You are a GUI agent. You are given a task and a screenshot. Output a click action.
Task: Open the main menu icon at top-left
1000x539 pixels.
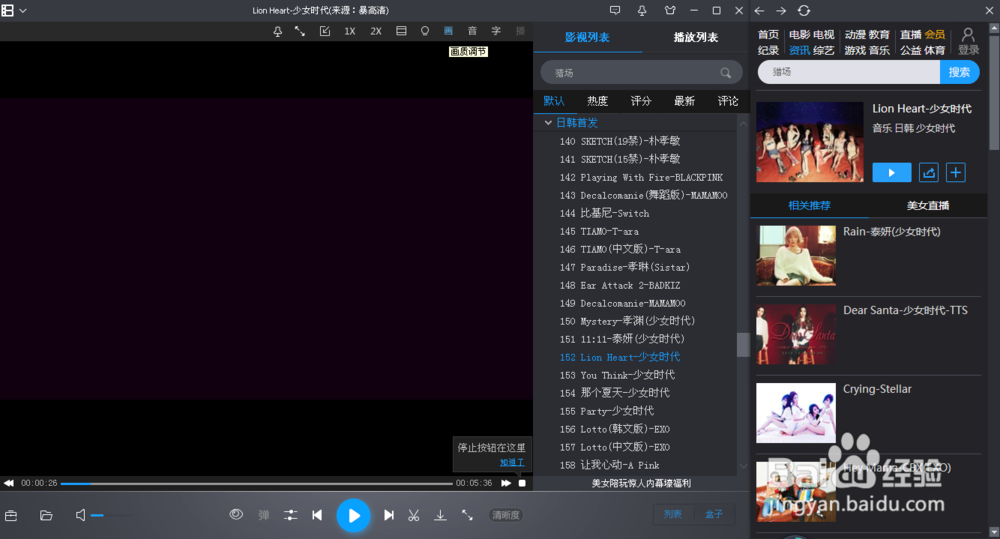click(x=8, y=10)
